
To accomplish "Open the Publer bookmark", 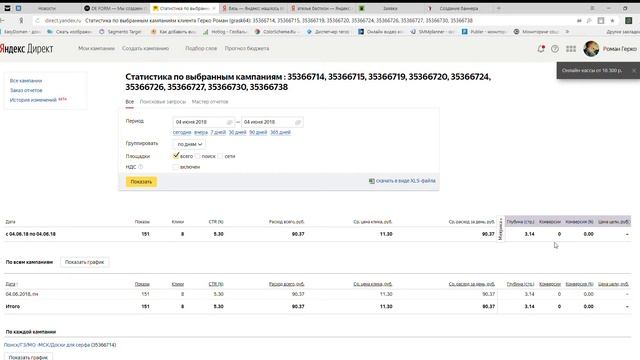I will point(484,31).
